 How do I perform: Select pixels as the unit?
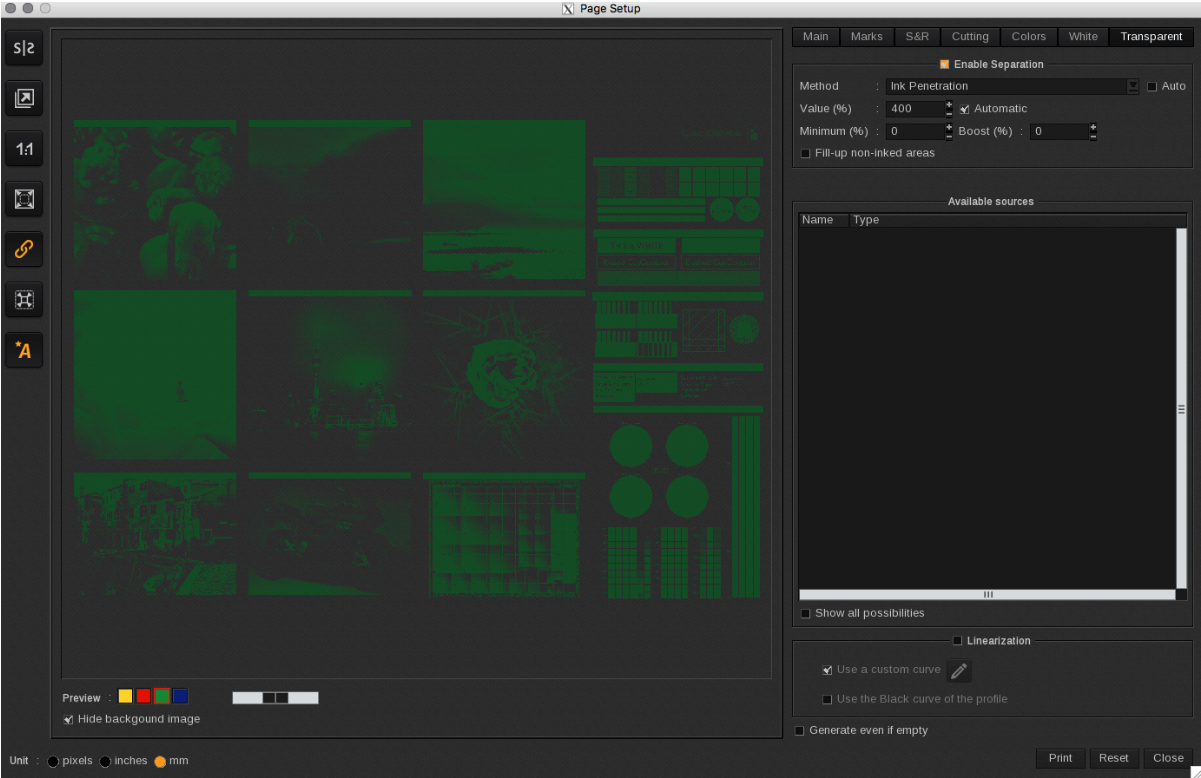pyautogui.click(x=53, y=761)
